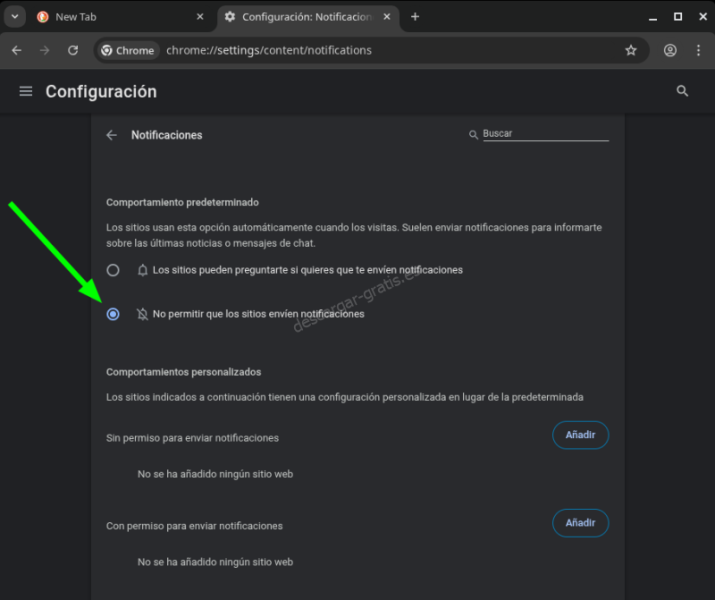Click the Configuración header title

(101, 92)
